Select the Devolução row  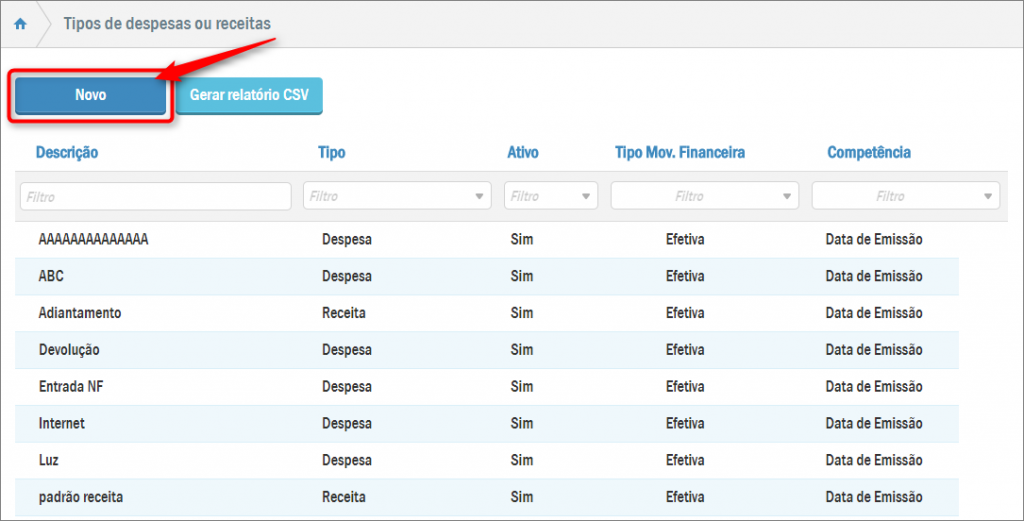(x=69, y=350)
